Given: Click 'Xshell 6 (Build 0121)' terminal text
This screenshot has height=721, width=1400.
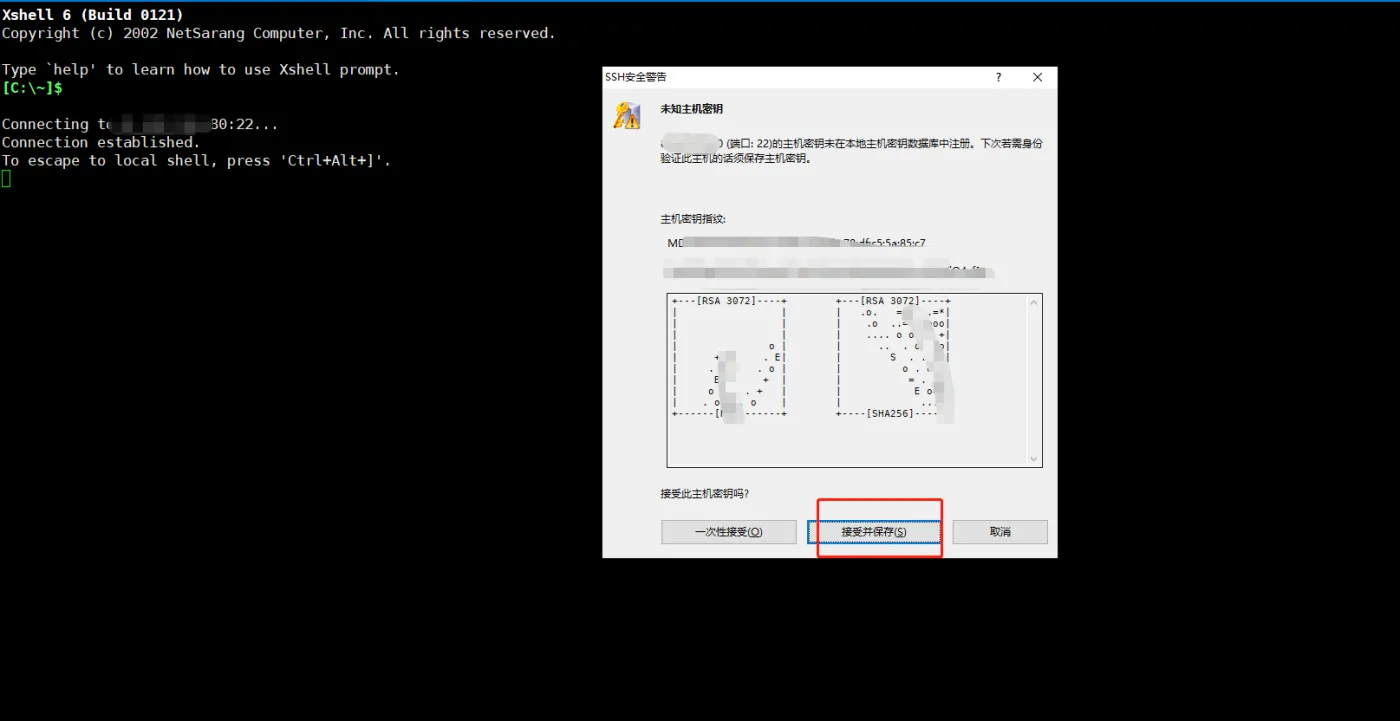Looking at the screenshot, I should click(92, 15).
